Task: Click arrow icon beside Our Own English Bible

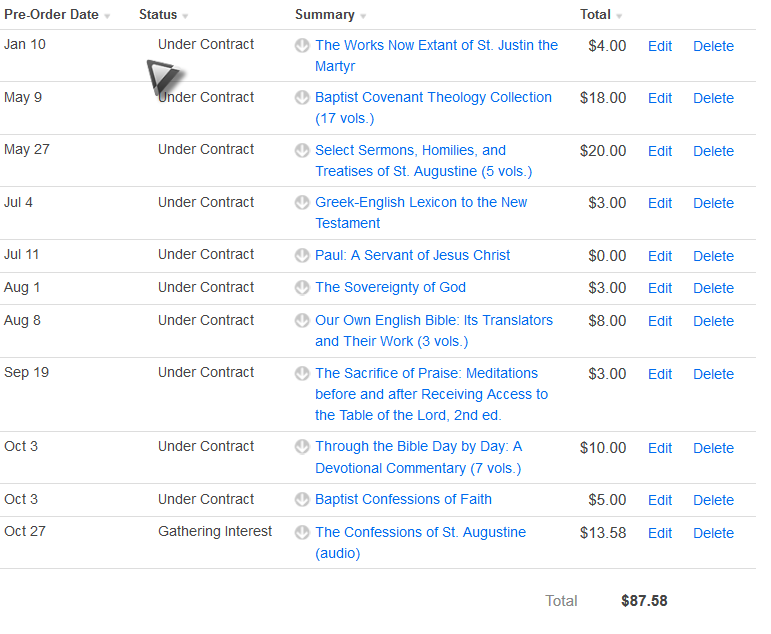Action: [302, 321]
